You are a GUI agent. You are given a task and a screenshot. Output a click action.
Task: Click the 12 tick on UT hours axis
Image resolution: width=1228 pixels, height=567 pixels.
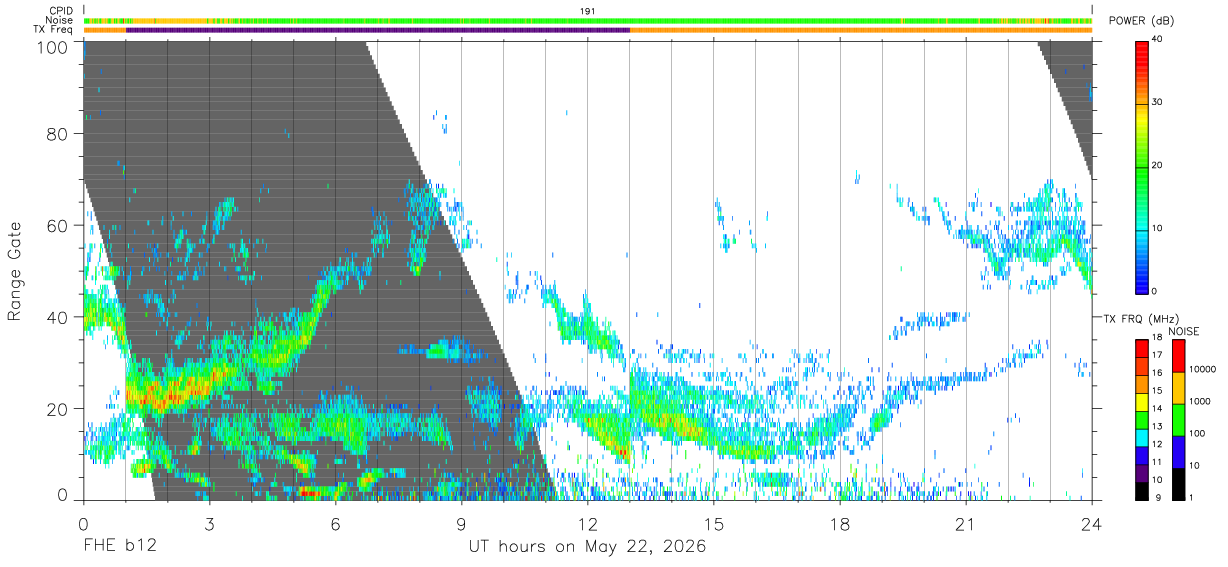[588, 524]
